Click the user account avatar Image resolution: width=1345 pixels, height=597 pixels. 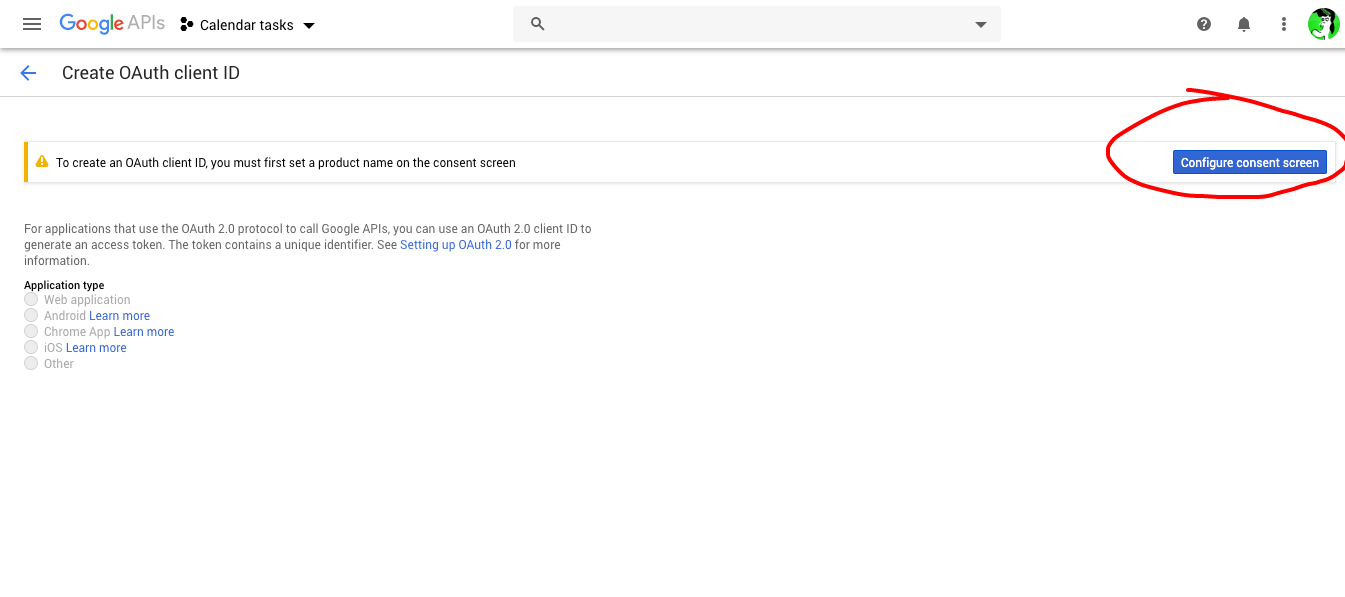pos(1323,24)
